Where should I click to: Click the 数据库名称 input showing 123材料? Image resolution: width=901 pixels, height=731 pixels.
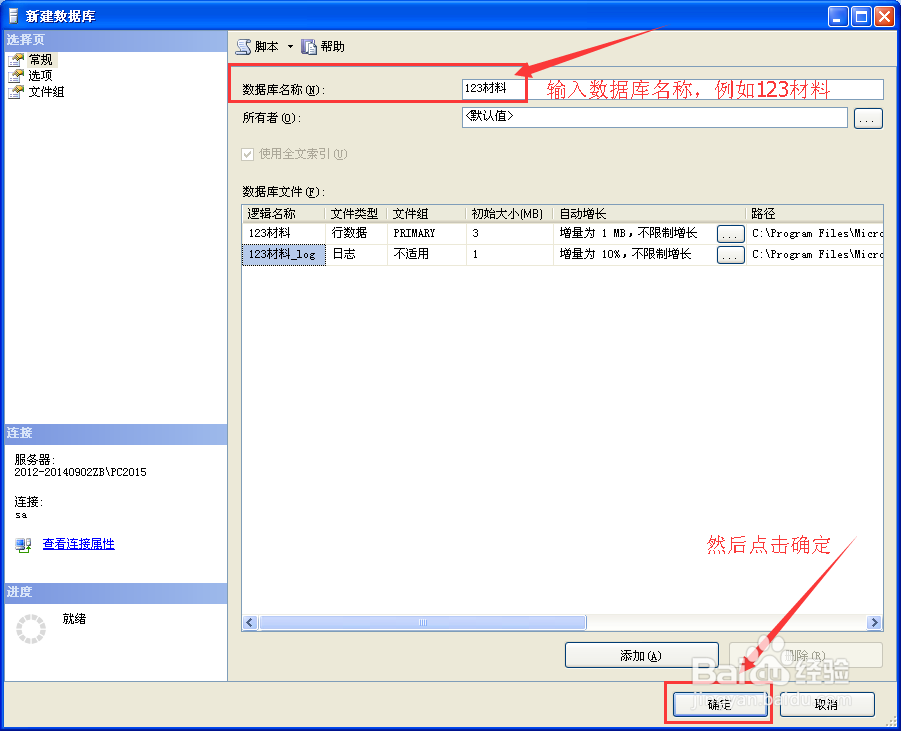coord(493,88)
